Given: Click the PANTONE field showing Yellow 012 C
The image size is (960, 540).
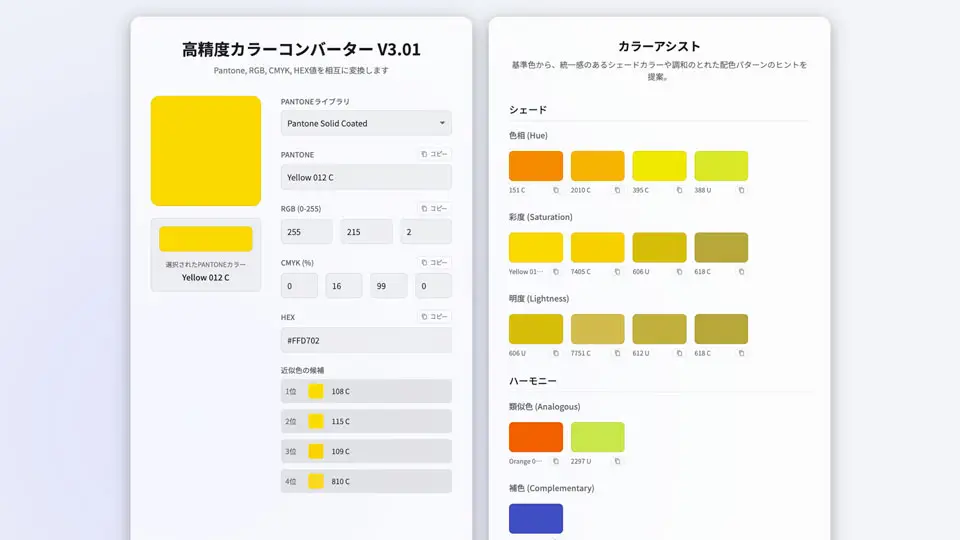Looking at the screenshot, I should pos(366,177).
